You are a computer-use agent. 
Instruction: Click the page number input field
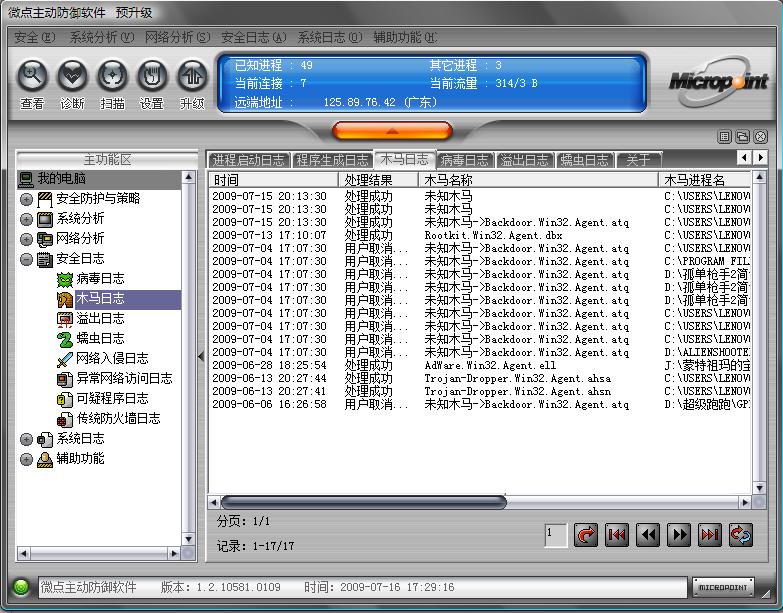click(556, 535)
